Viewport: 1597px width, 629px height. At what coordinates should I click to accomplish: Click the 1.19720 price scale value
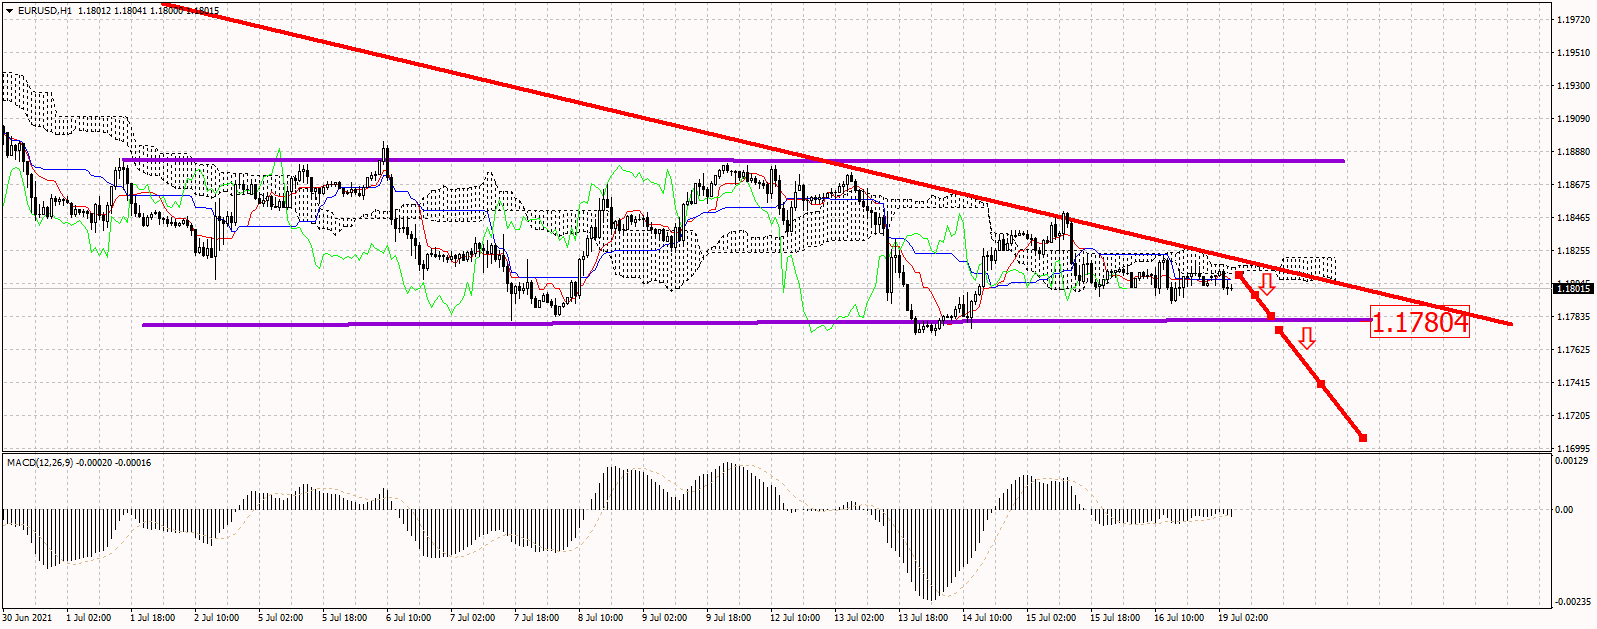pos(1573,20)
